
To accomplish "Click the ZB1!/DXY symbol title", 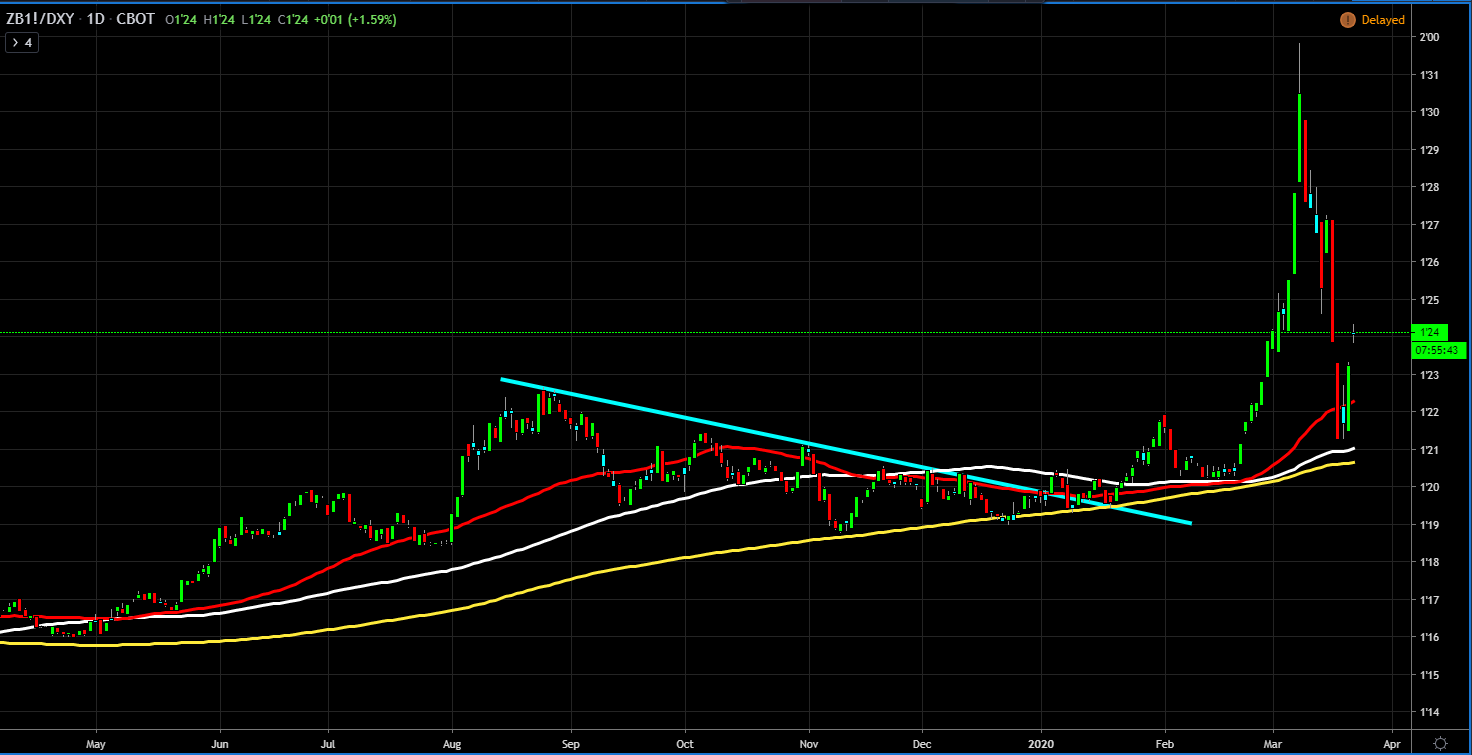I will point(39,19).
